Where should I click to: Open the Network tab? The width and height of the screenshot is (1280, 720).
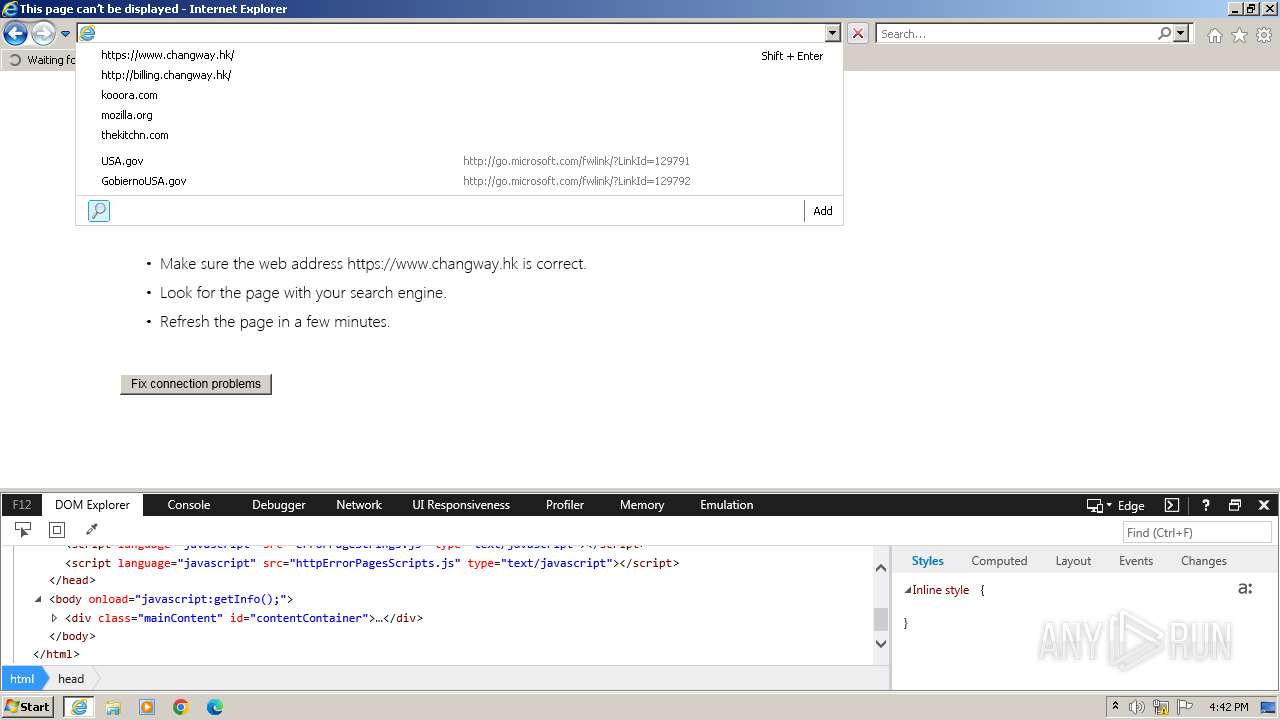tap(359, 505)
